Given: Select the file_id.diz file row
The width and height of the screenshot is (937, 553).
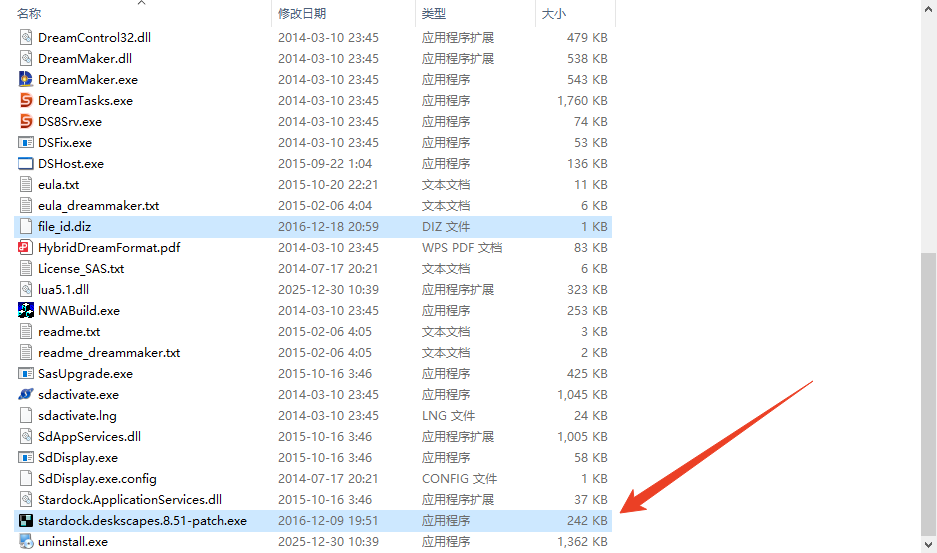Looking at the screenshot, I should tap(64, 227).
